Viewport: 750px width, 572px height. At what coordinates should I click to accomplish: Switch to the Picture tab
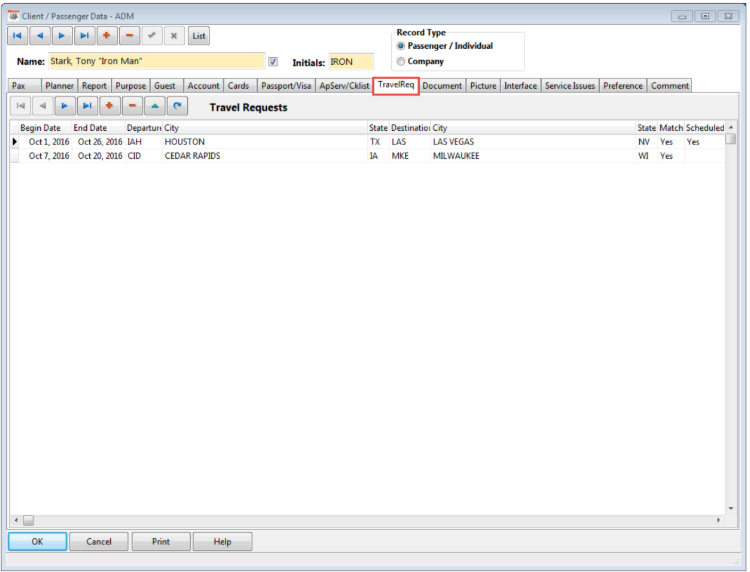pyautogui.click(x=483, y=86)
